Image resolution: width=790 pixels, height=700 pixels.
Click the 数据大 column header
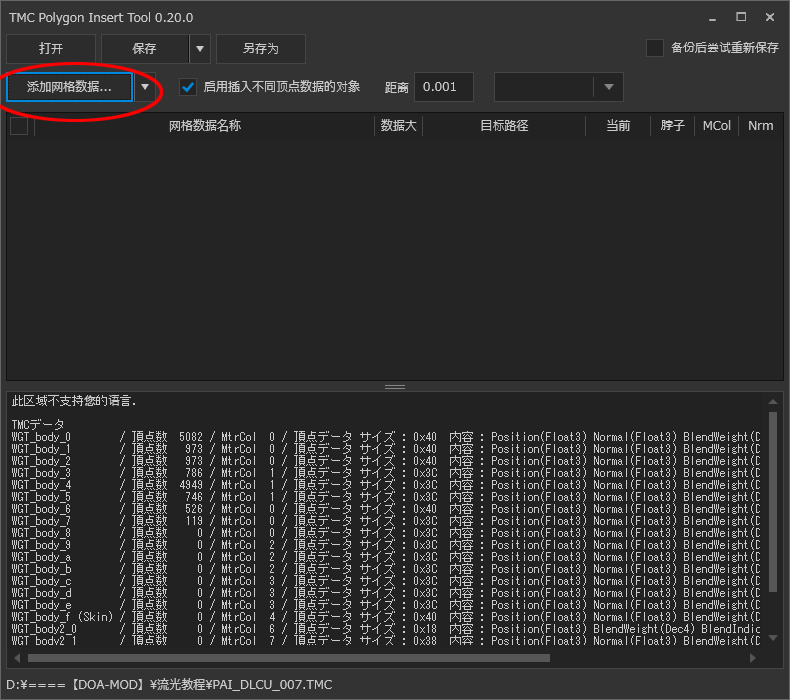pos(399,125)
